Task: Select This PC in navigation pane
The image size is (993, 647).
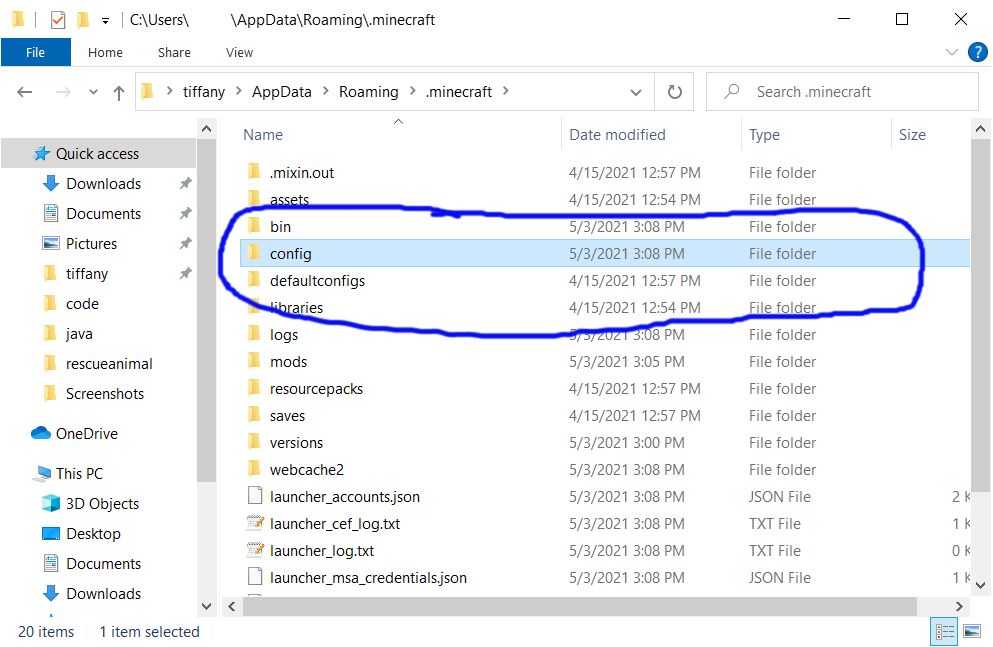Action: (x=79, y=474)
